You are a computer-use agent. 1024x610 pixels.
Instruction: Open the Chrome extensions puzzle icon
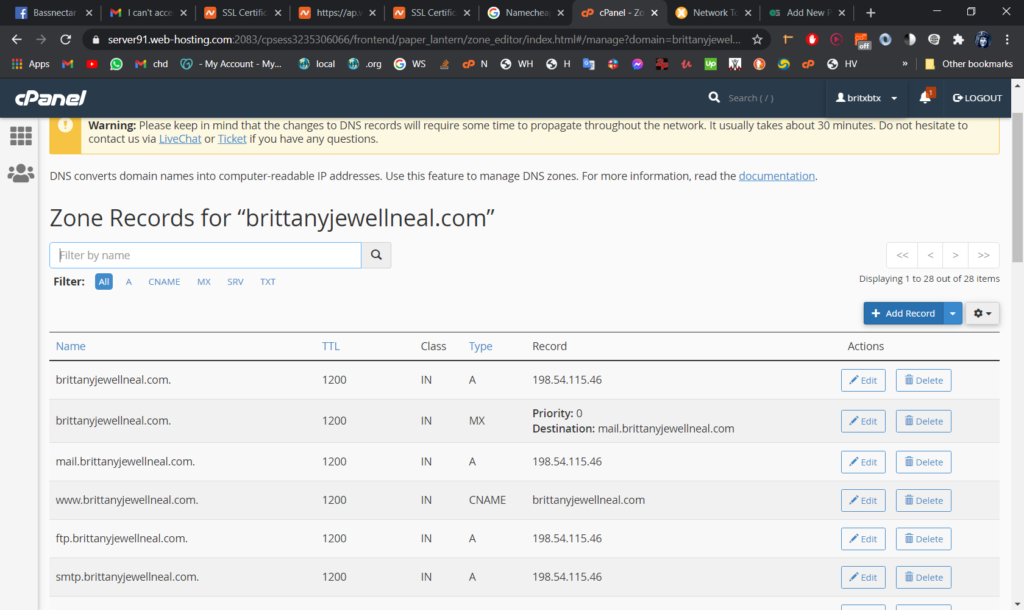pyautogui.click(x=957, y=39)
